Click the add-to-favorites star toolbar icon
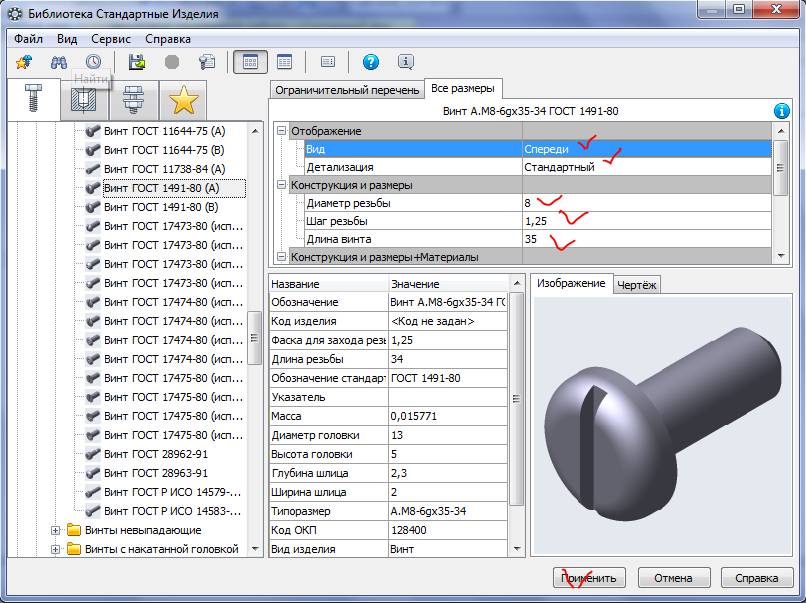Image resolution: width=806 pixels, height=603 pixels. click(24, 62)
